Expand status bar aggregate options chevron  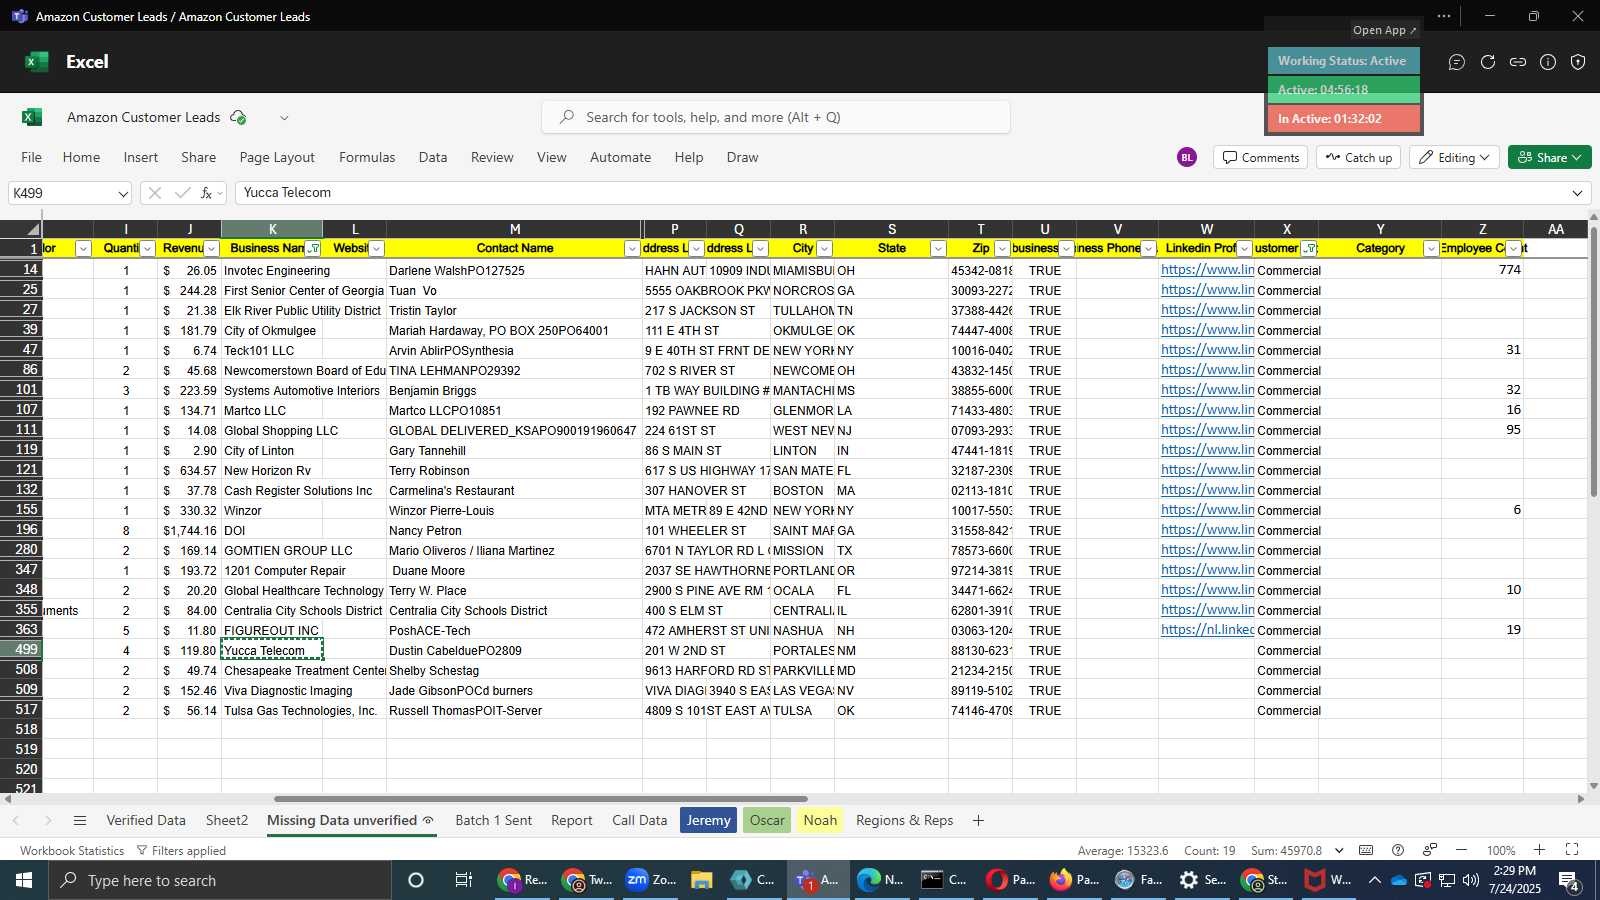(1339, 850)
